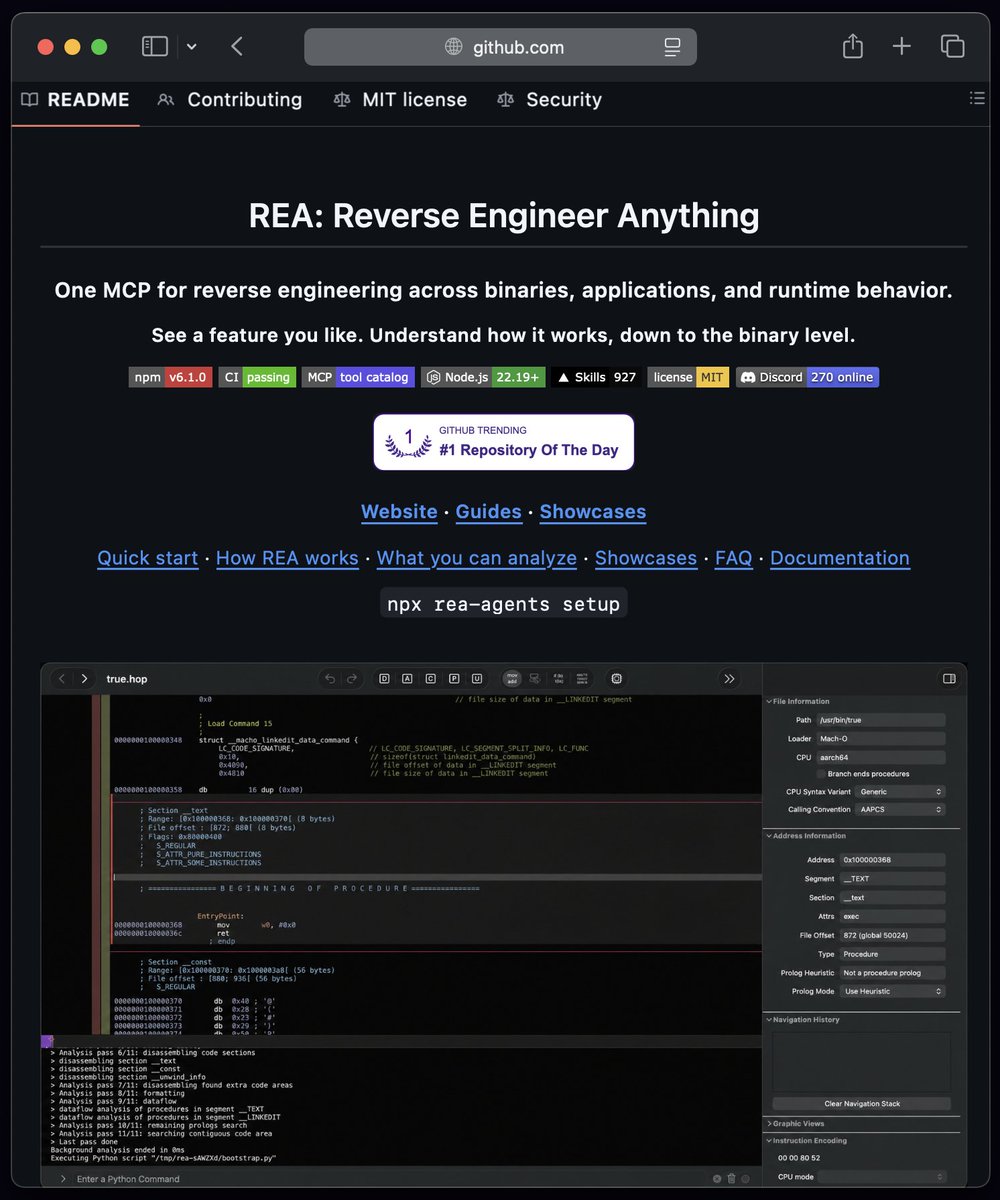Click the Node.js 22.19+ badge
1000x1200 pixels.
[x=483, y=377]
